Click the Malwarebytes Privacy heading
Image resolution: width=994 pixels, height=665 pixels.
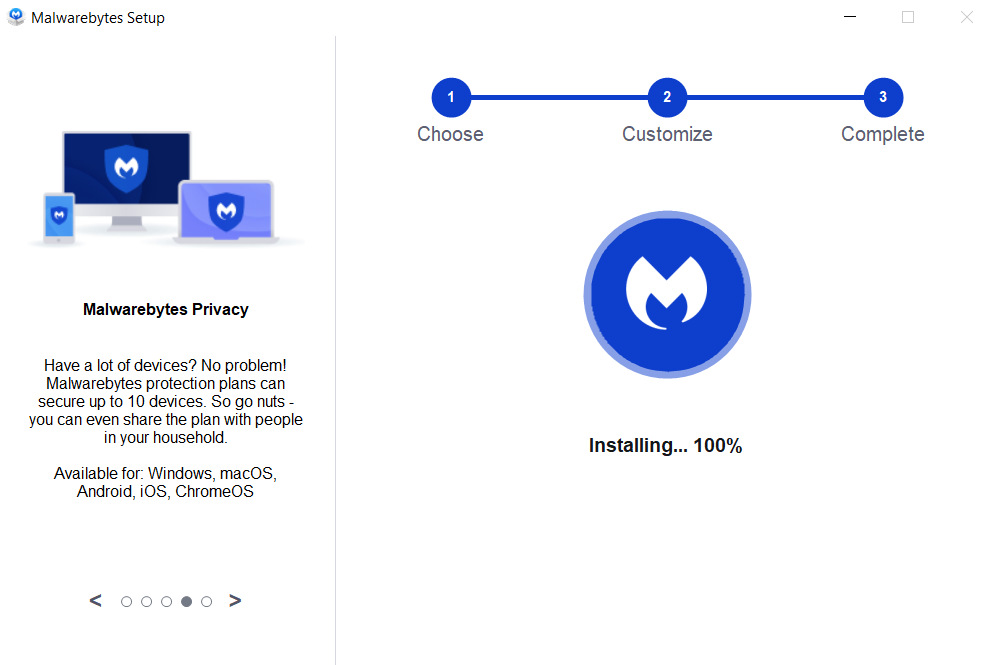tap(166, 310)
